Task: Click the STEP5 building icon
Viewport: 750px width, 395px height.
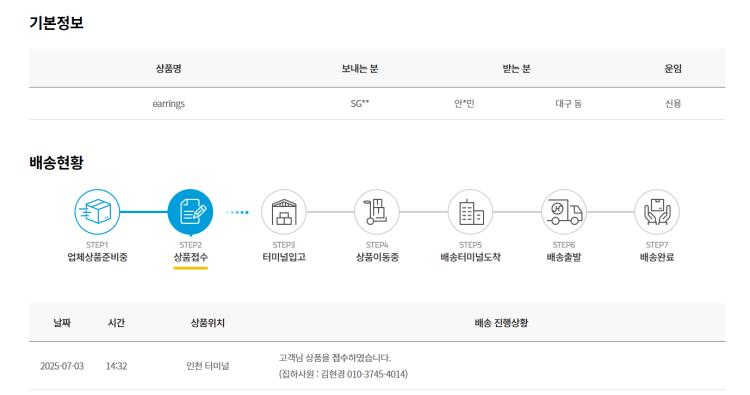Action: coord(471,212)
